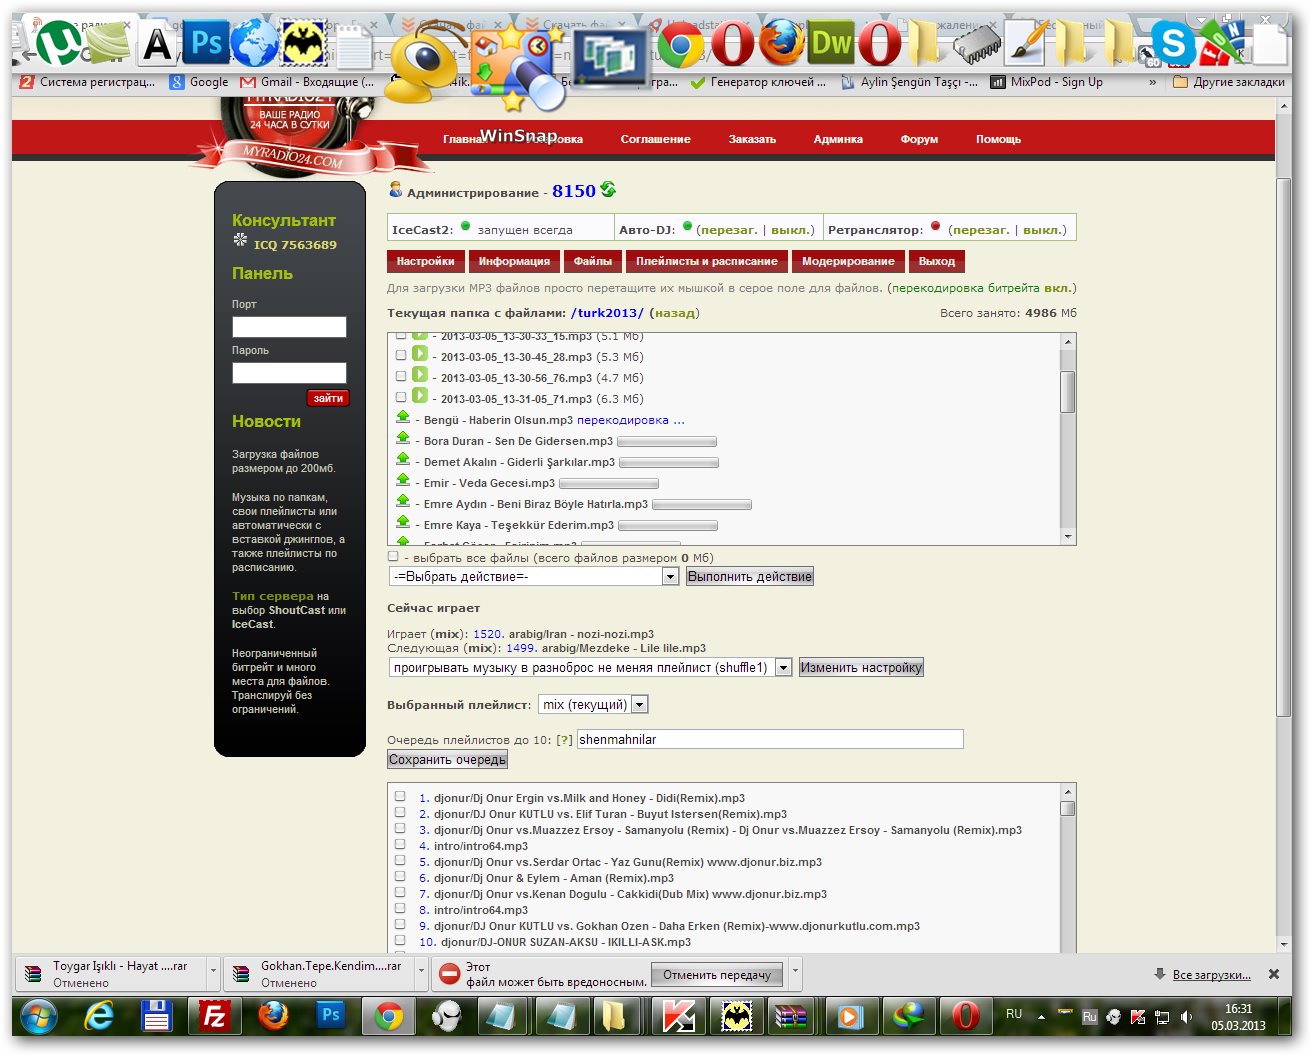Open Skype from the top dock
1312x1056 pixels.
pos(1172,43)
